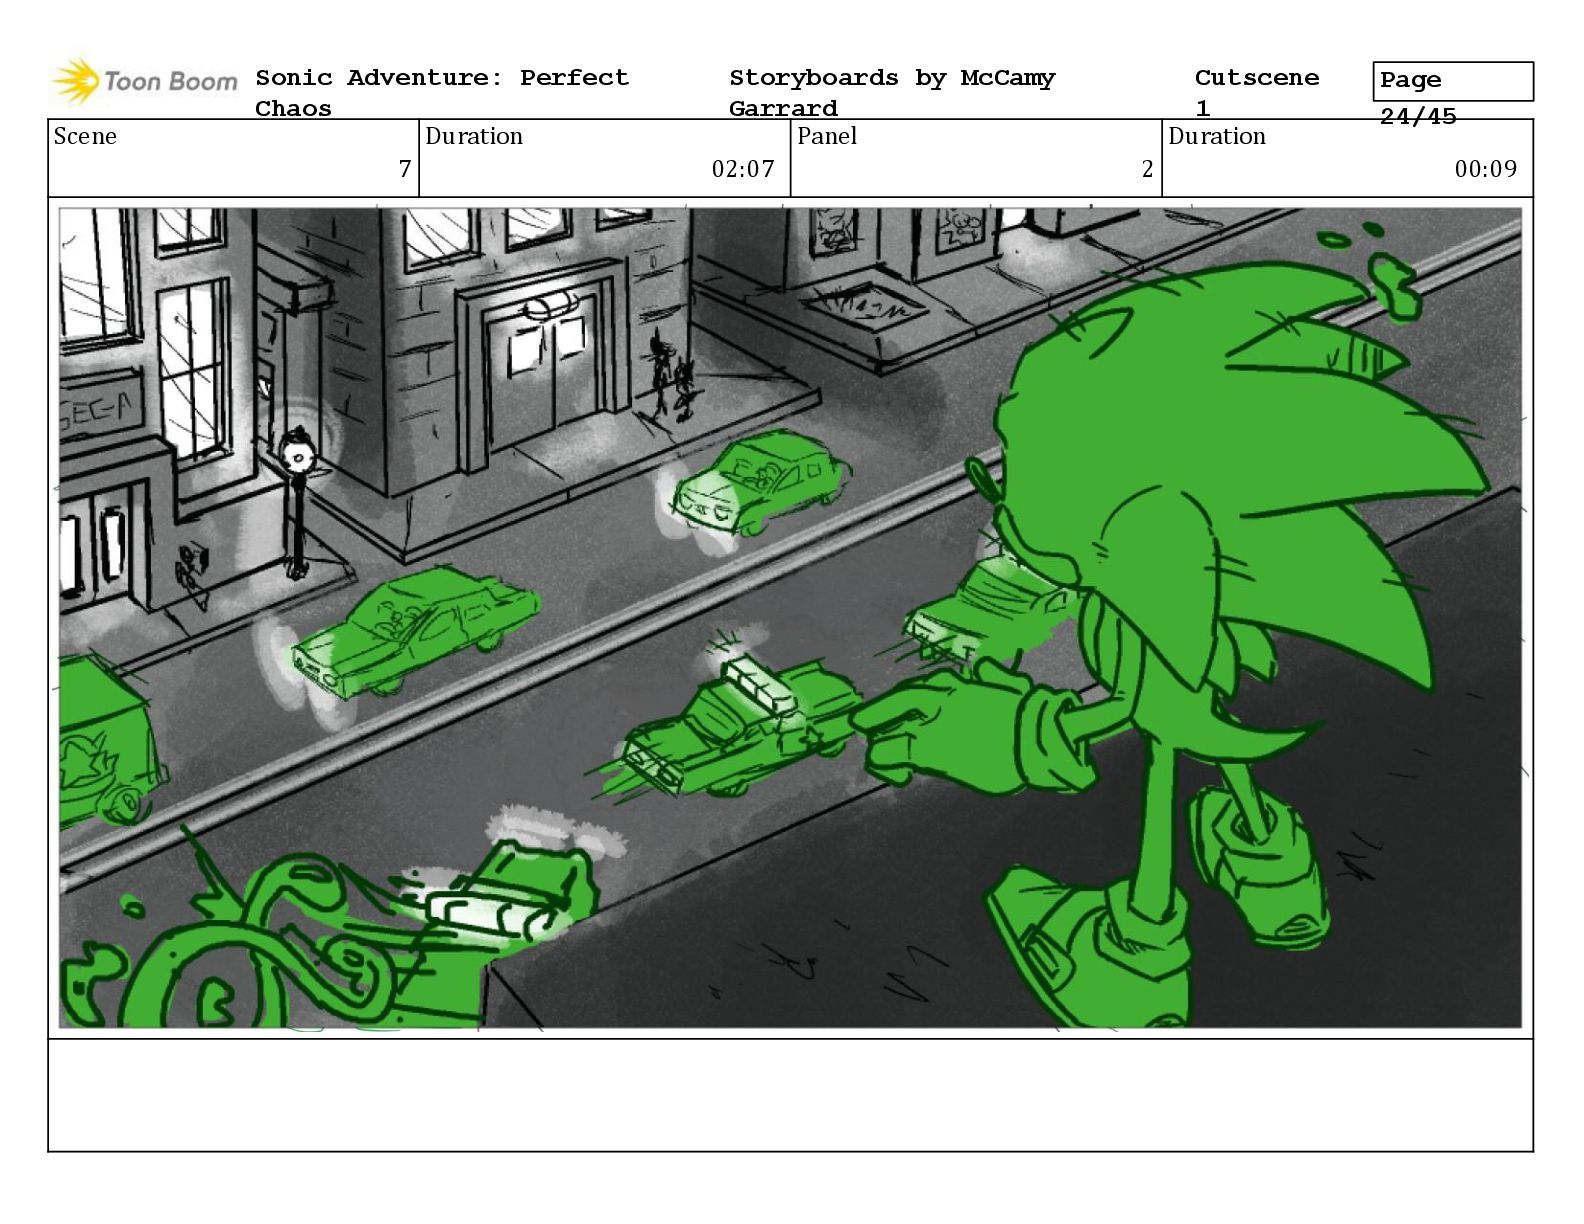This screenshot has height=1224, width=1584.
Task: Click the 'Storyboards by McCamy Garrard' credit
Action: click(892, 93)
